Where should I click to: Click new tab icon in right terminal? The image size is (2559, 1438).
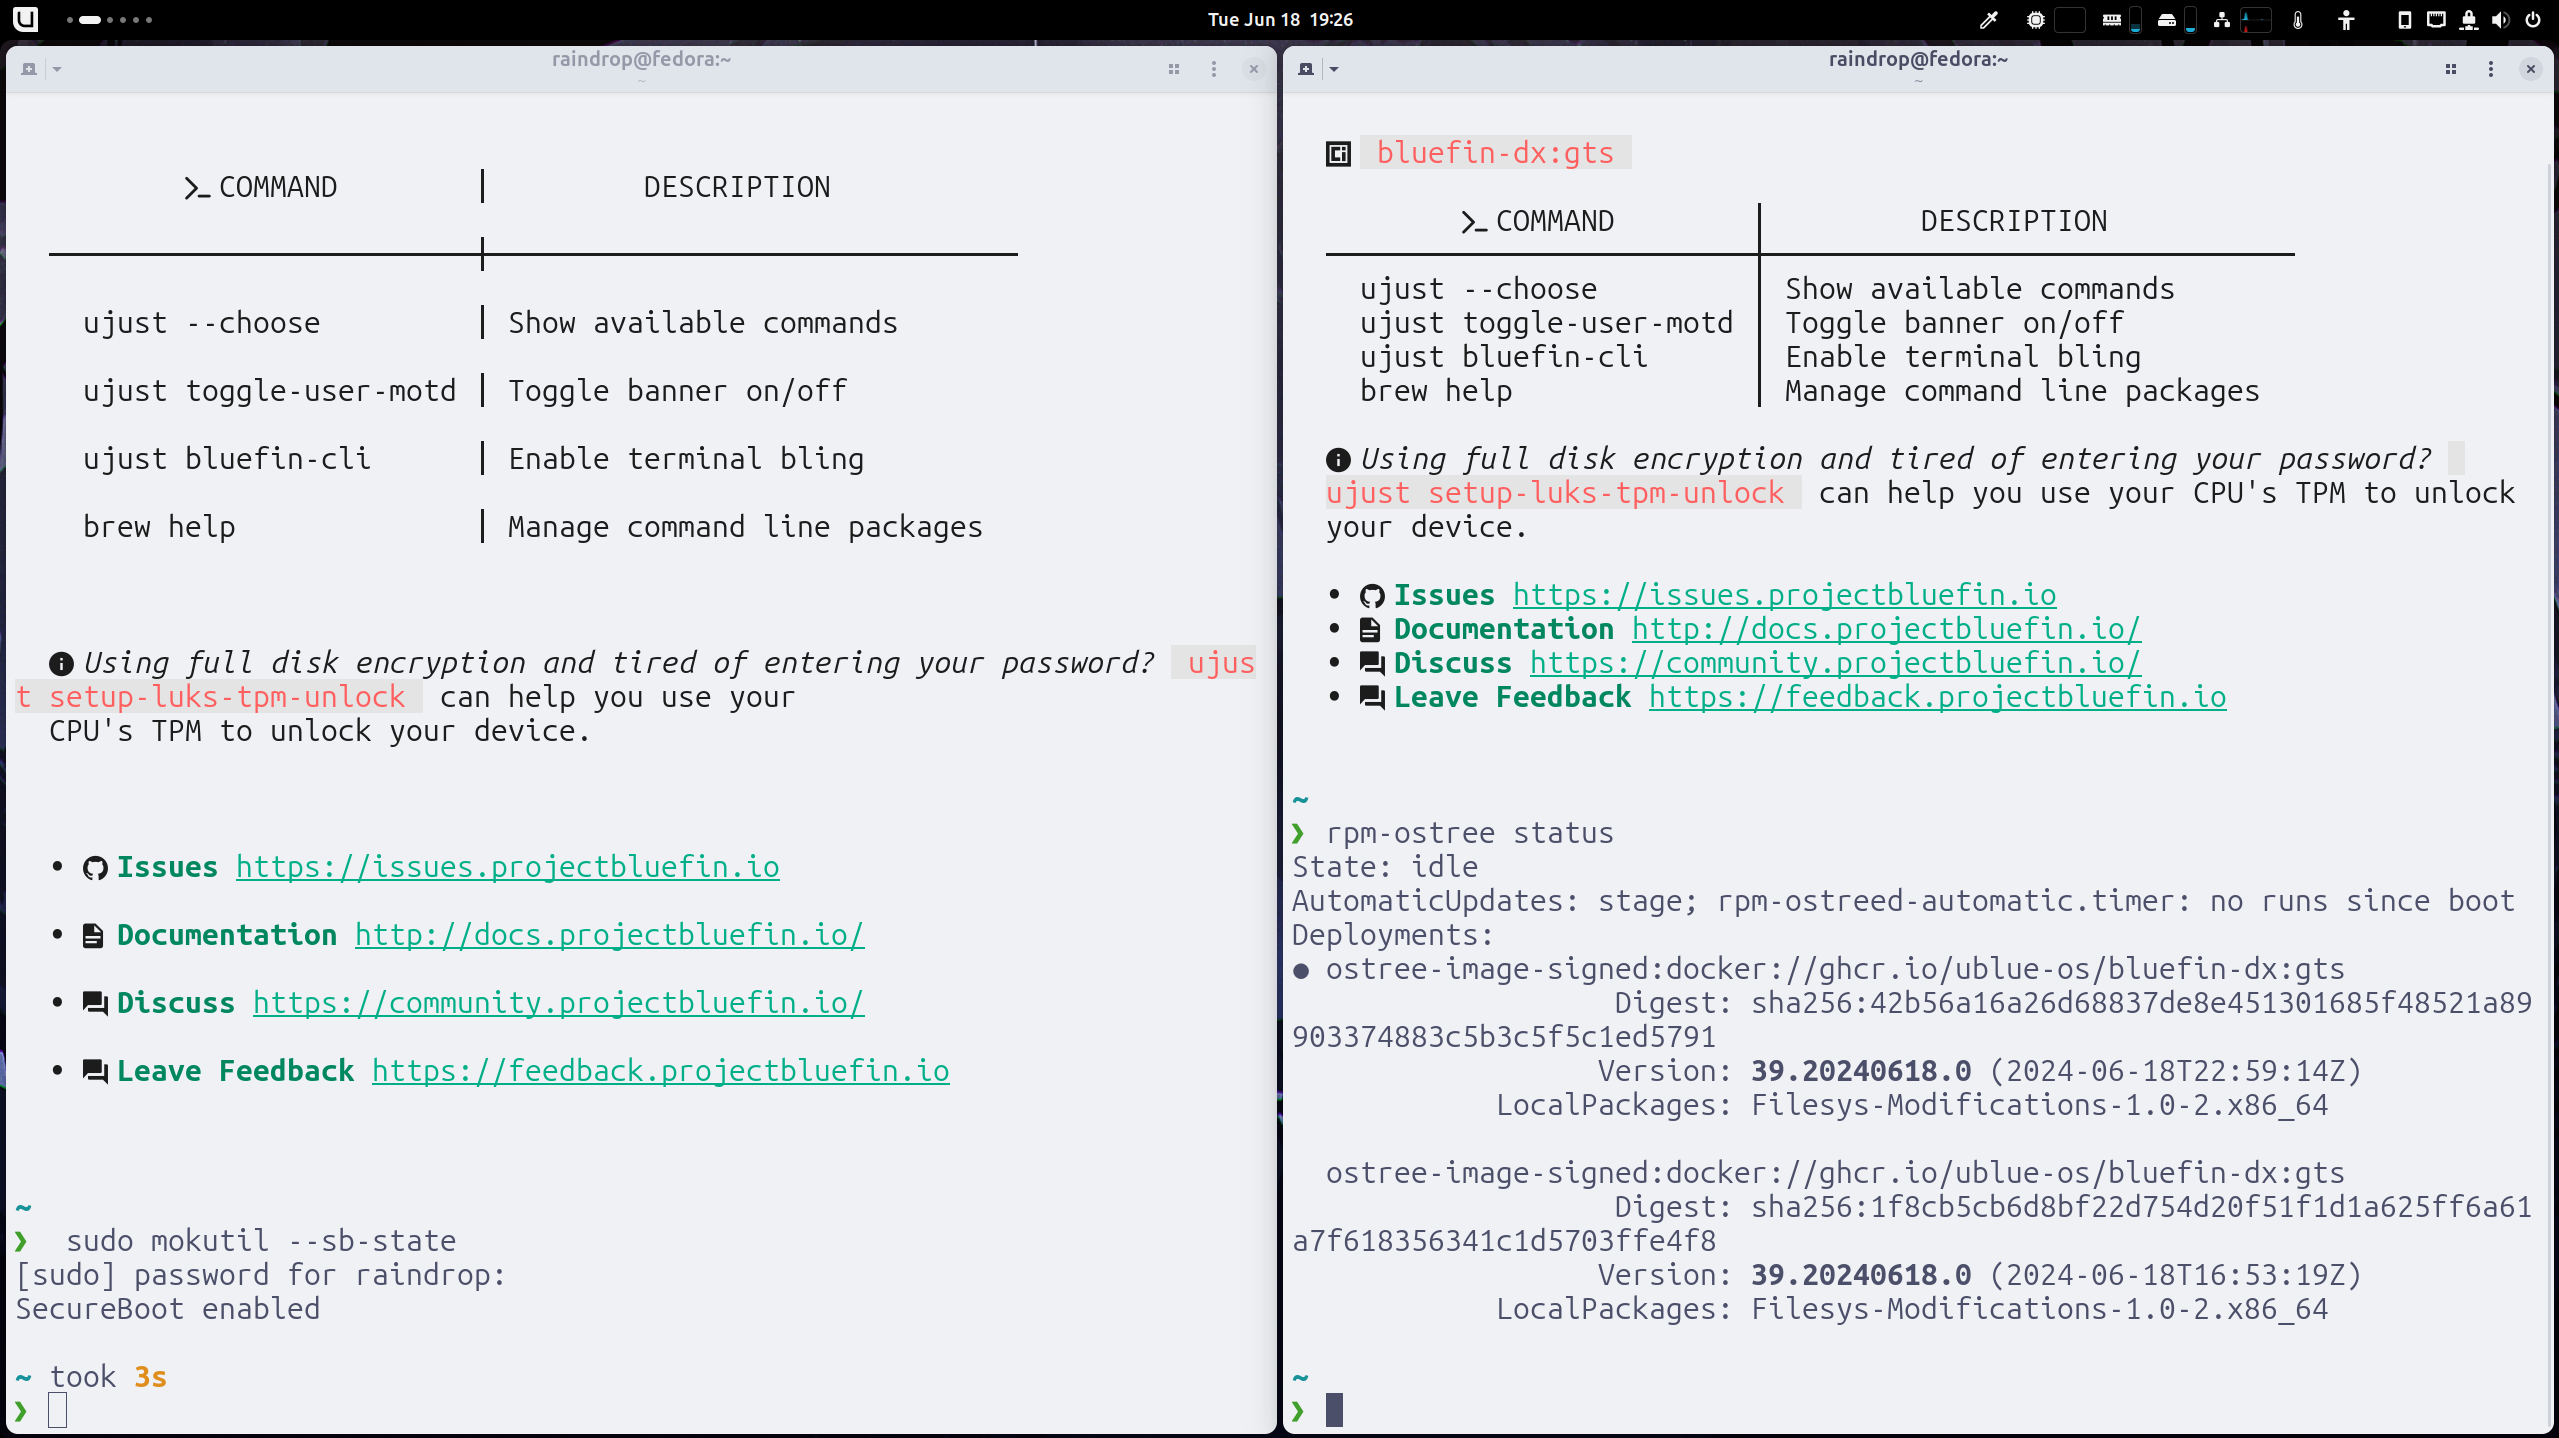pos(1305,69)
